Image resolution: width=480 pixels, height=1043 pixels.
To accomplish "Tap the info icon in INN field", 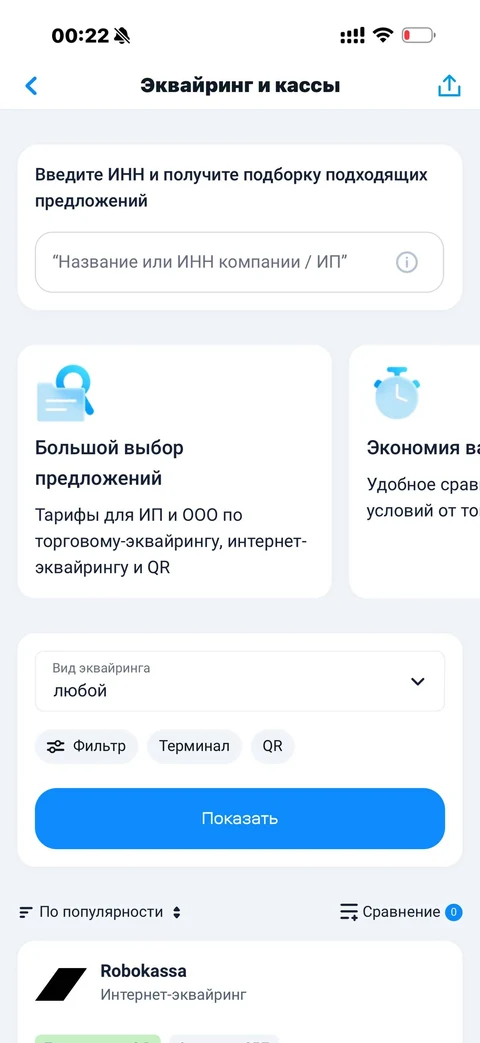I will pos(407,262).
